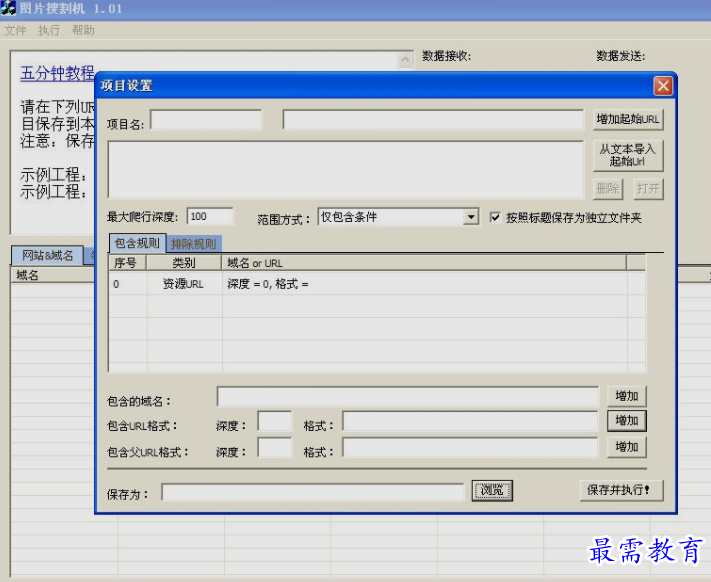
Task: Click the 项目名 input field
Action: pos(206,120)
